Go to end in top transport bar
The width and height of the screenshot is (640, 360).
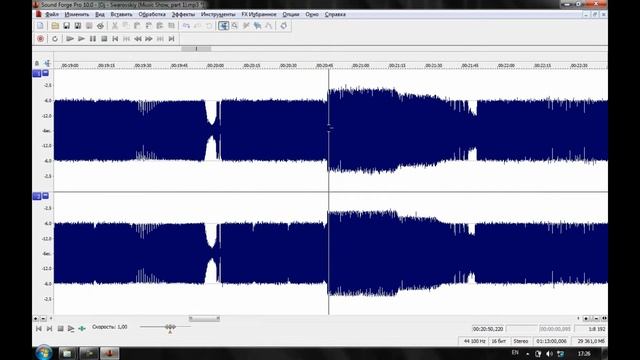pos(171,39)
